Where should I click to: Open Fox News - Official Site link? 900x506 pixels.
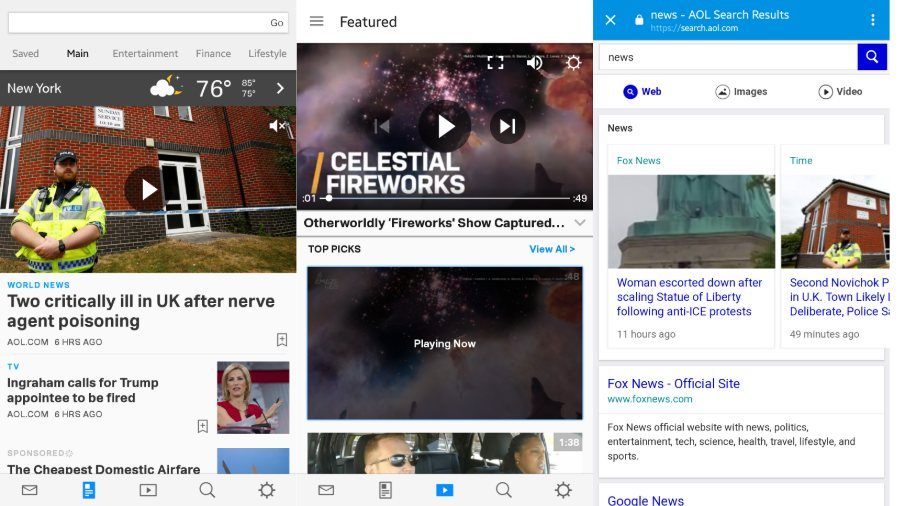point(673,383)
